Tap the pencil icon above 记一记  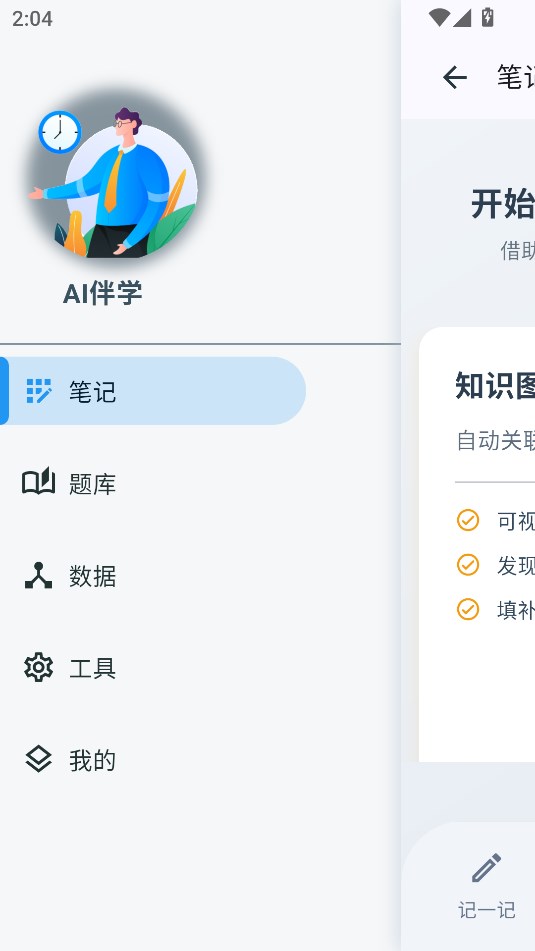486,867
